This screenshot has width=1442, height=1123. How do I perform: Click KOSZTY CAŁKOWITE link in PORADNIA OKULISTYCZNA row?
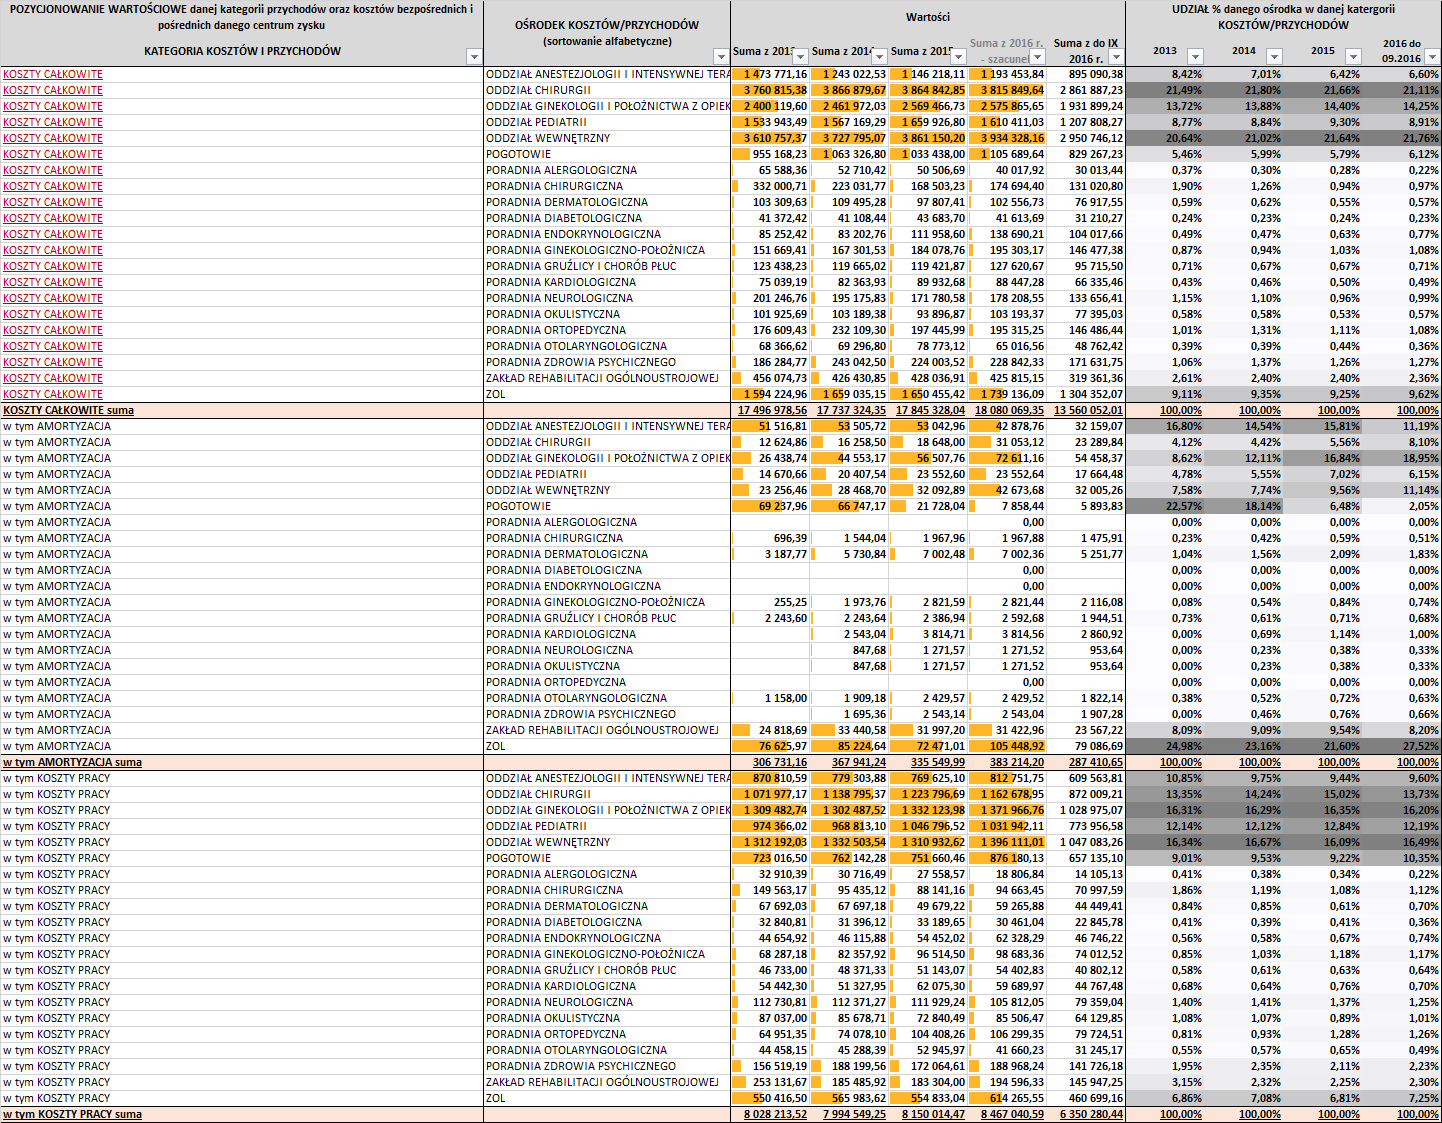tap(53, 314)
